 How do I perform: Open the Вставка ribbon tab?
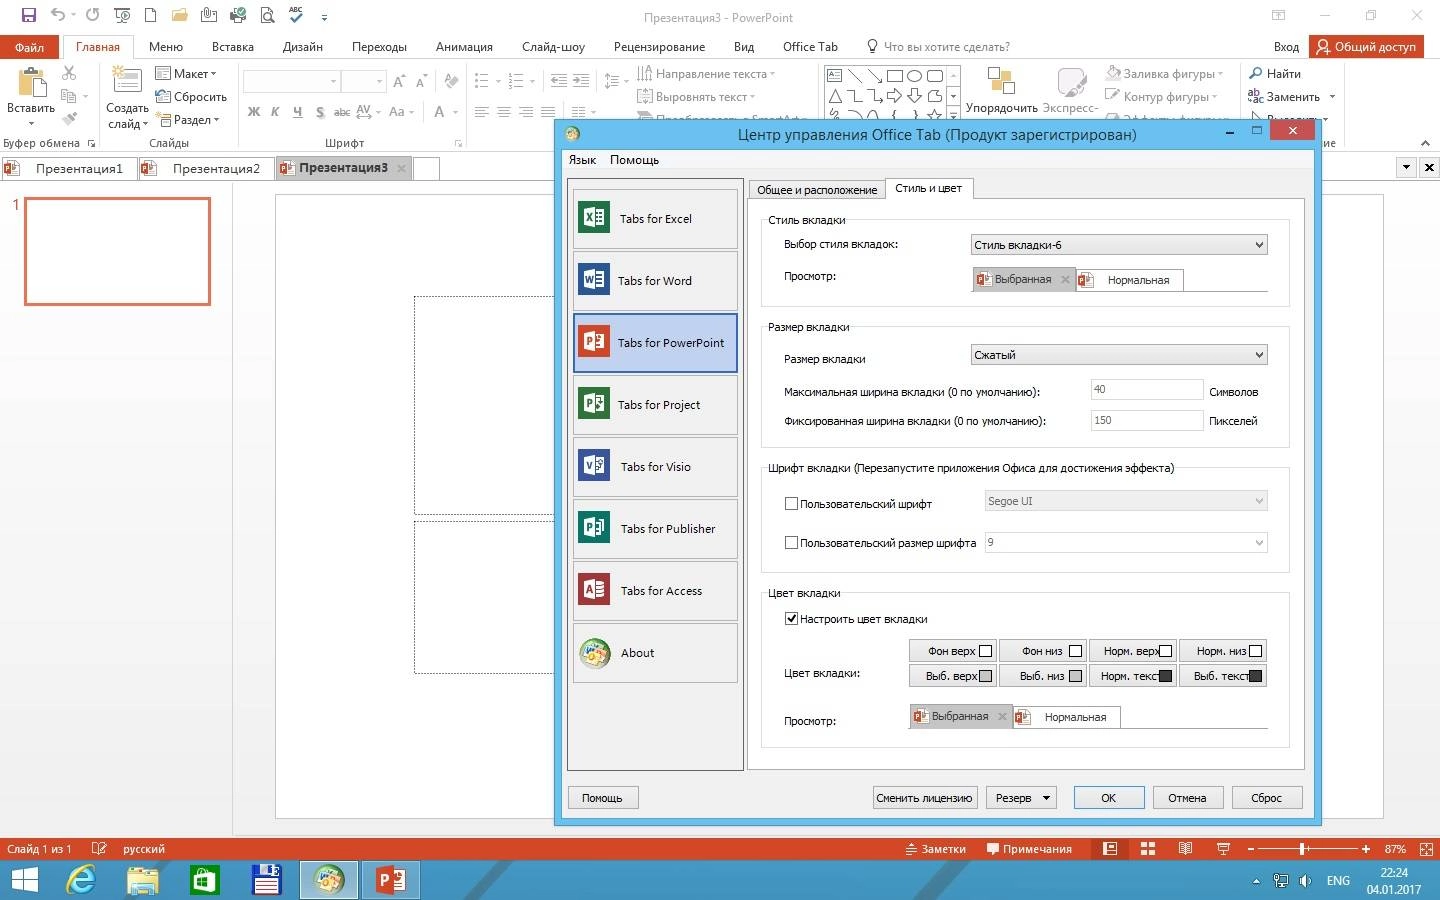(232, 46)
